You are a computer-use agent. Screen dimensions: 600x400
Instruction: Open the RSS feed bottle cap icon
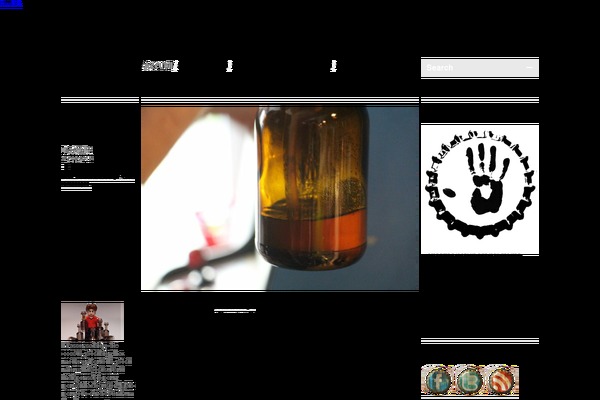click(x=502, y=380)
